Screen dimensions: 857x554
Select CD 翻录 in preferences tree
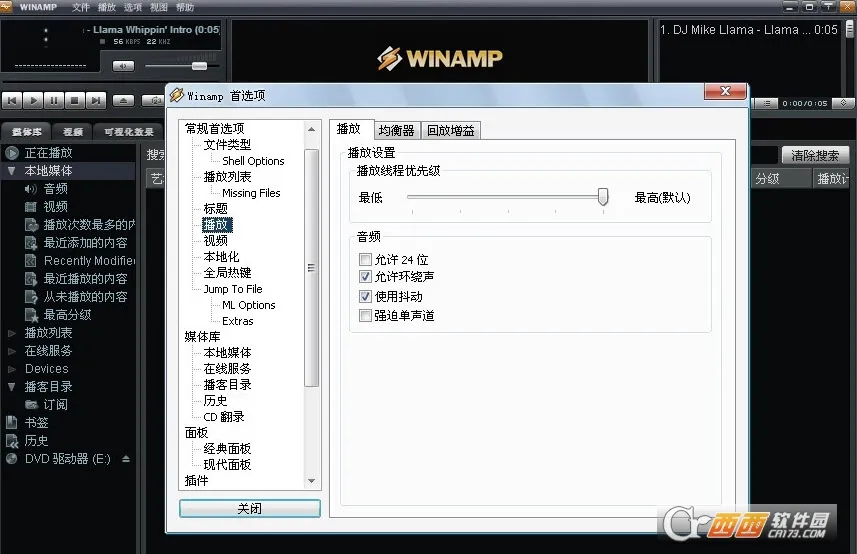pyautogui.click(x=224, y=417)
